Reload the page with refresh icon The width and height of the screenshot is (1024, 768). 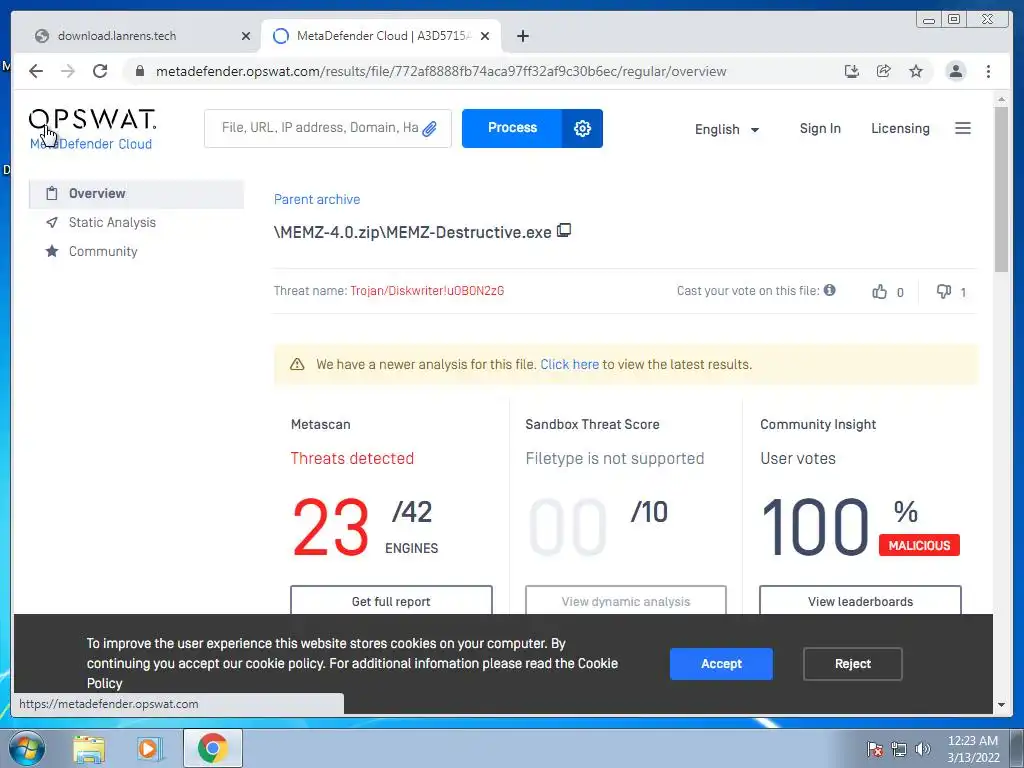pyautogui.click(x=100, y=71)
